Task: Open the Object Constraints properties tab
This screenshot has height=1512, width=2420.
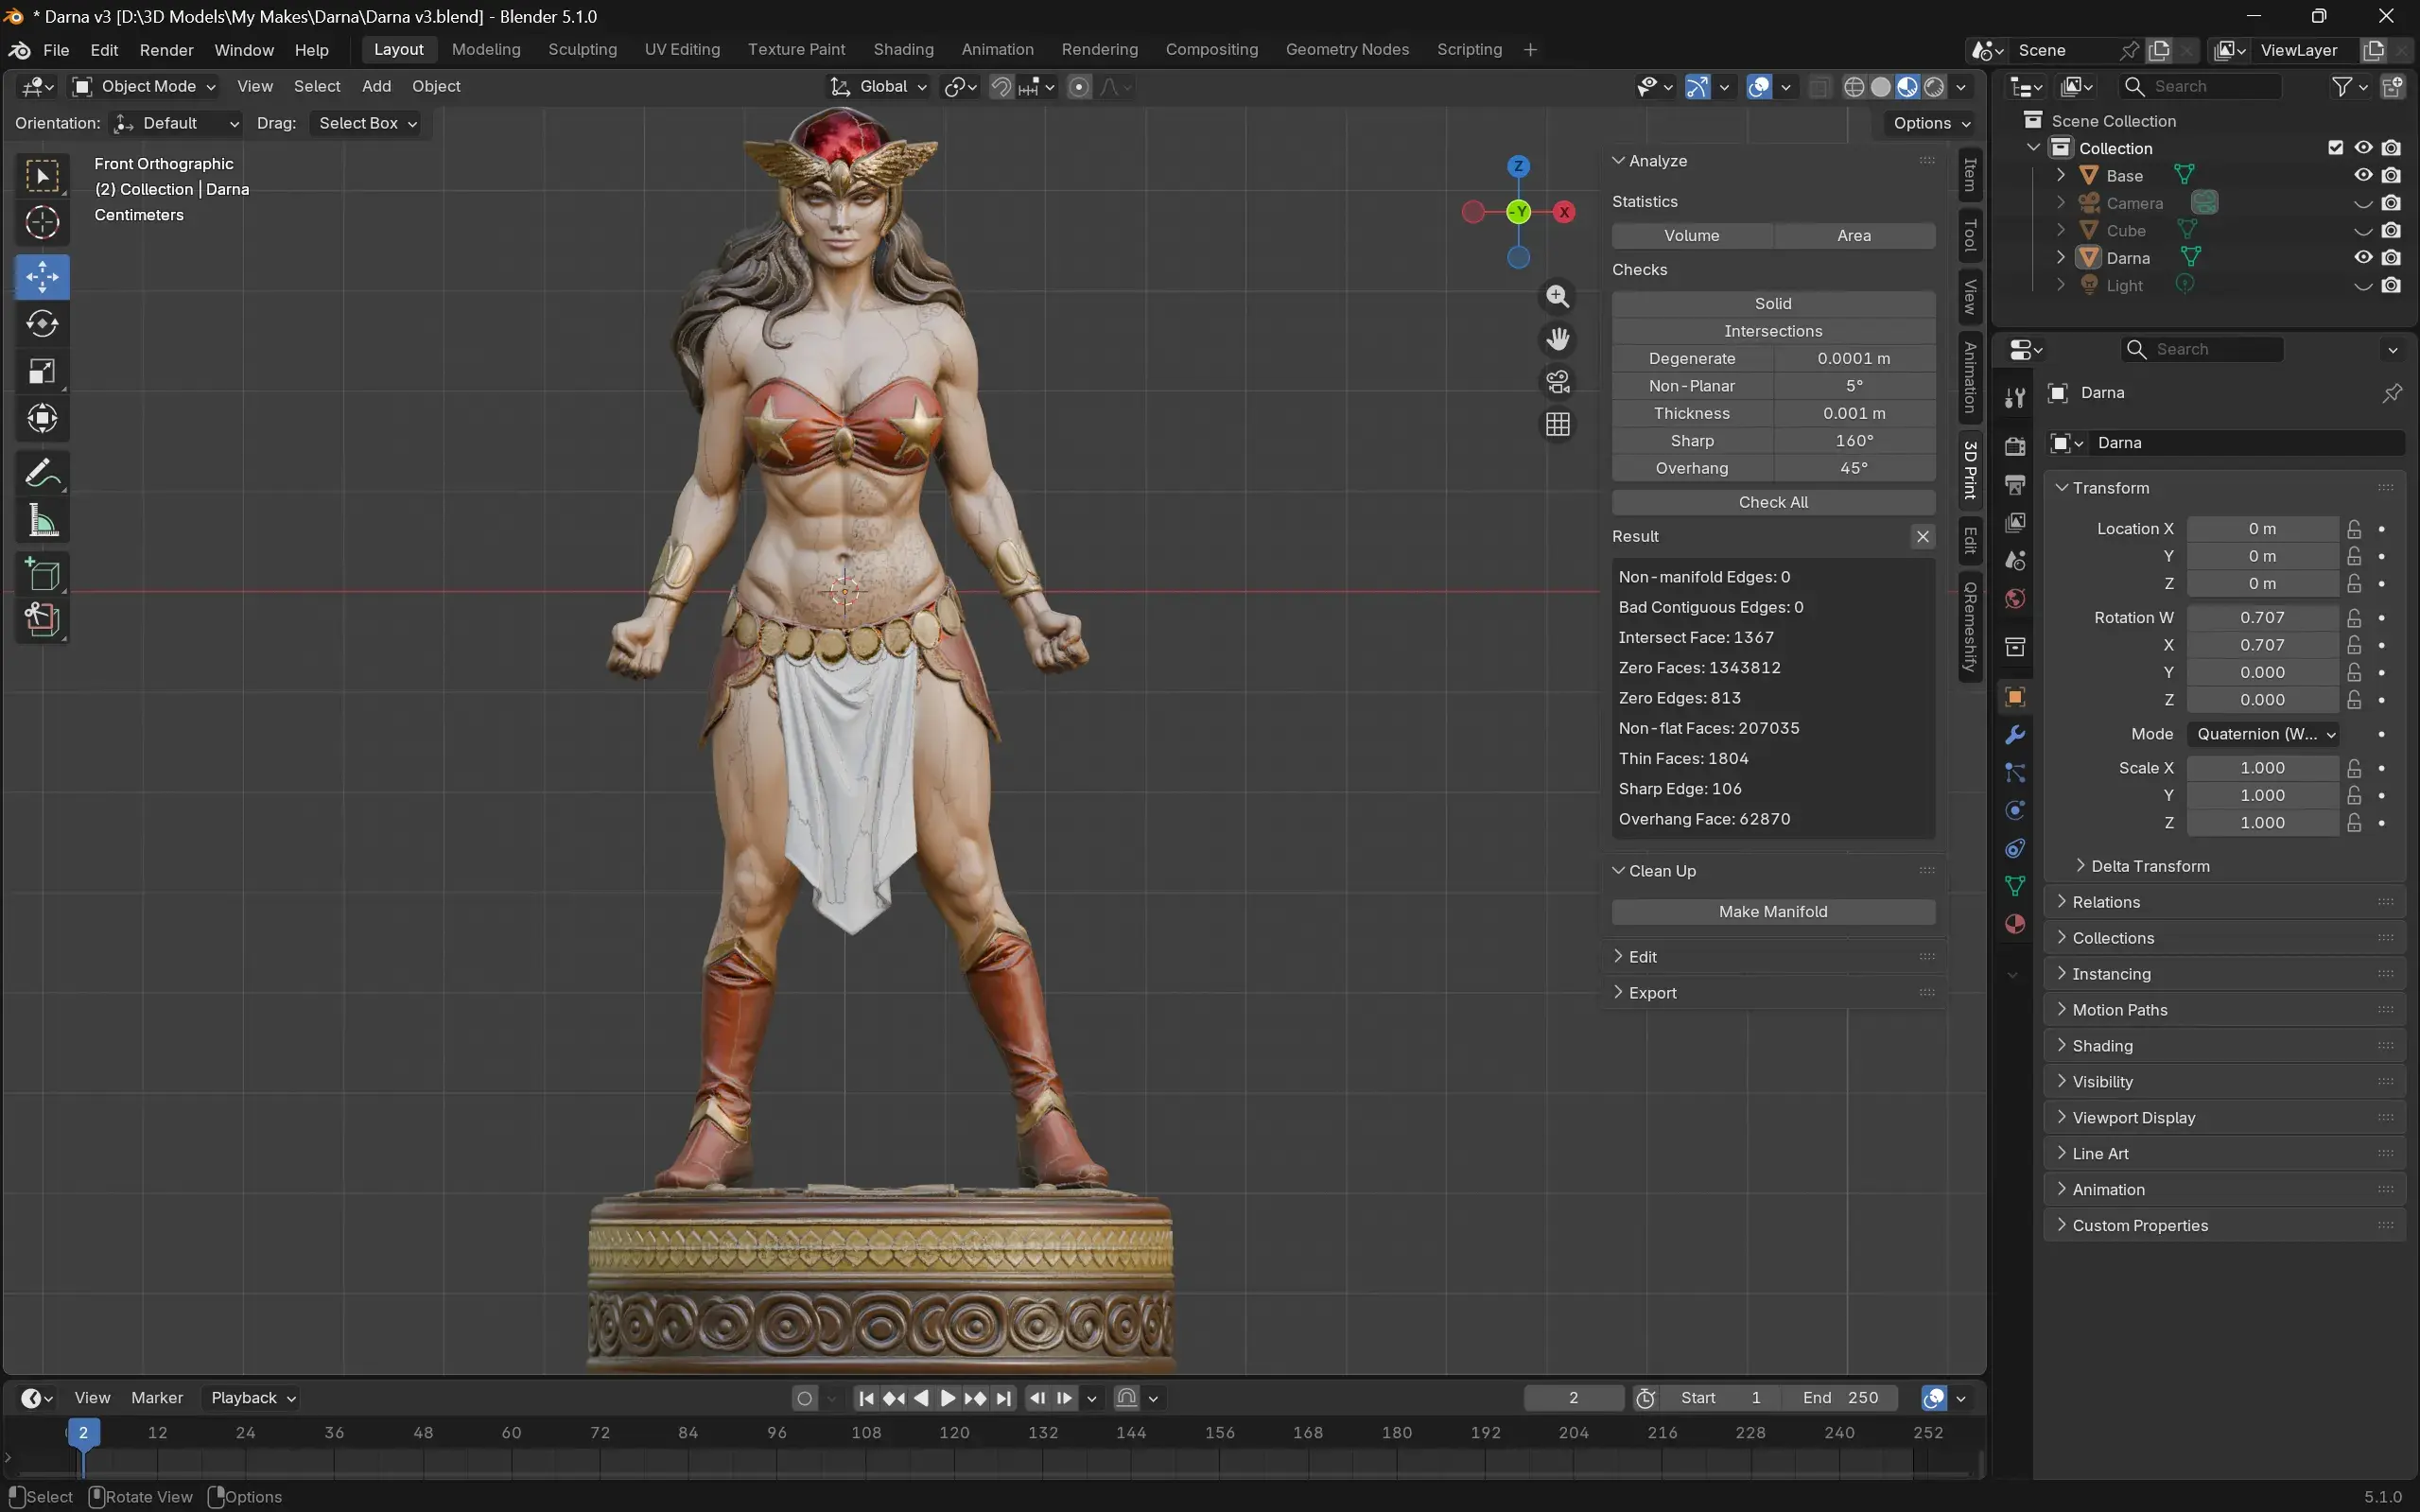Action: [x=2015, y=848]
